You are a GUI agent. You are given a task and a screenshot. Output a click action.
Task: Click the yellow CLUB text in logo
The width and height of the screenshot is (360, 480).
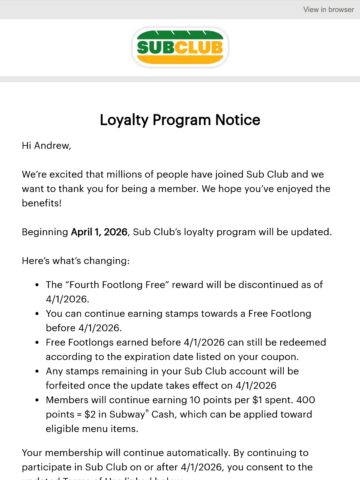198,48
